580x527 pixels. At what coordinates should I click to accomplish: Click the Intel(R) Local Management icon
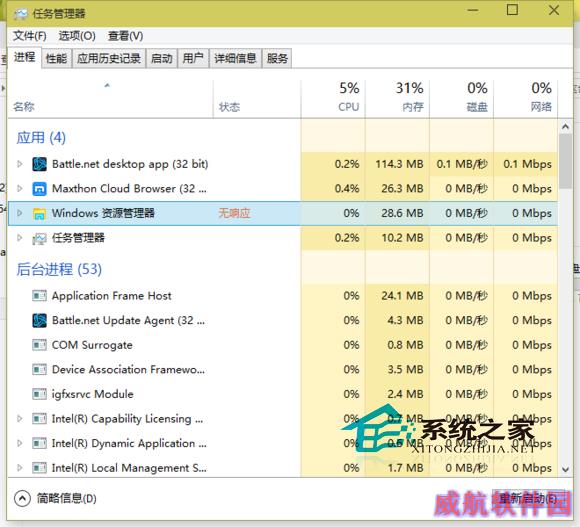40,468
